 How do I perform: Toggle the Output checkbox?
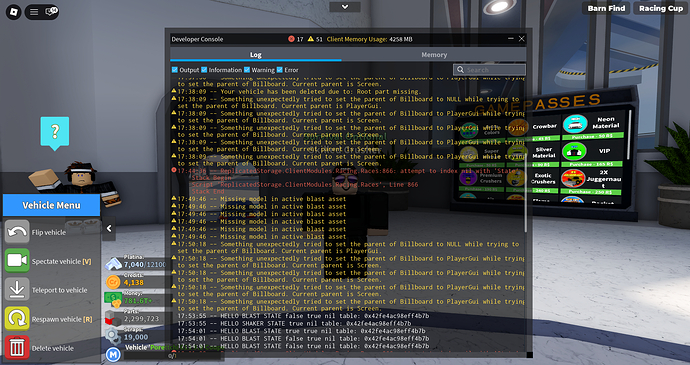tap(175, 70)
